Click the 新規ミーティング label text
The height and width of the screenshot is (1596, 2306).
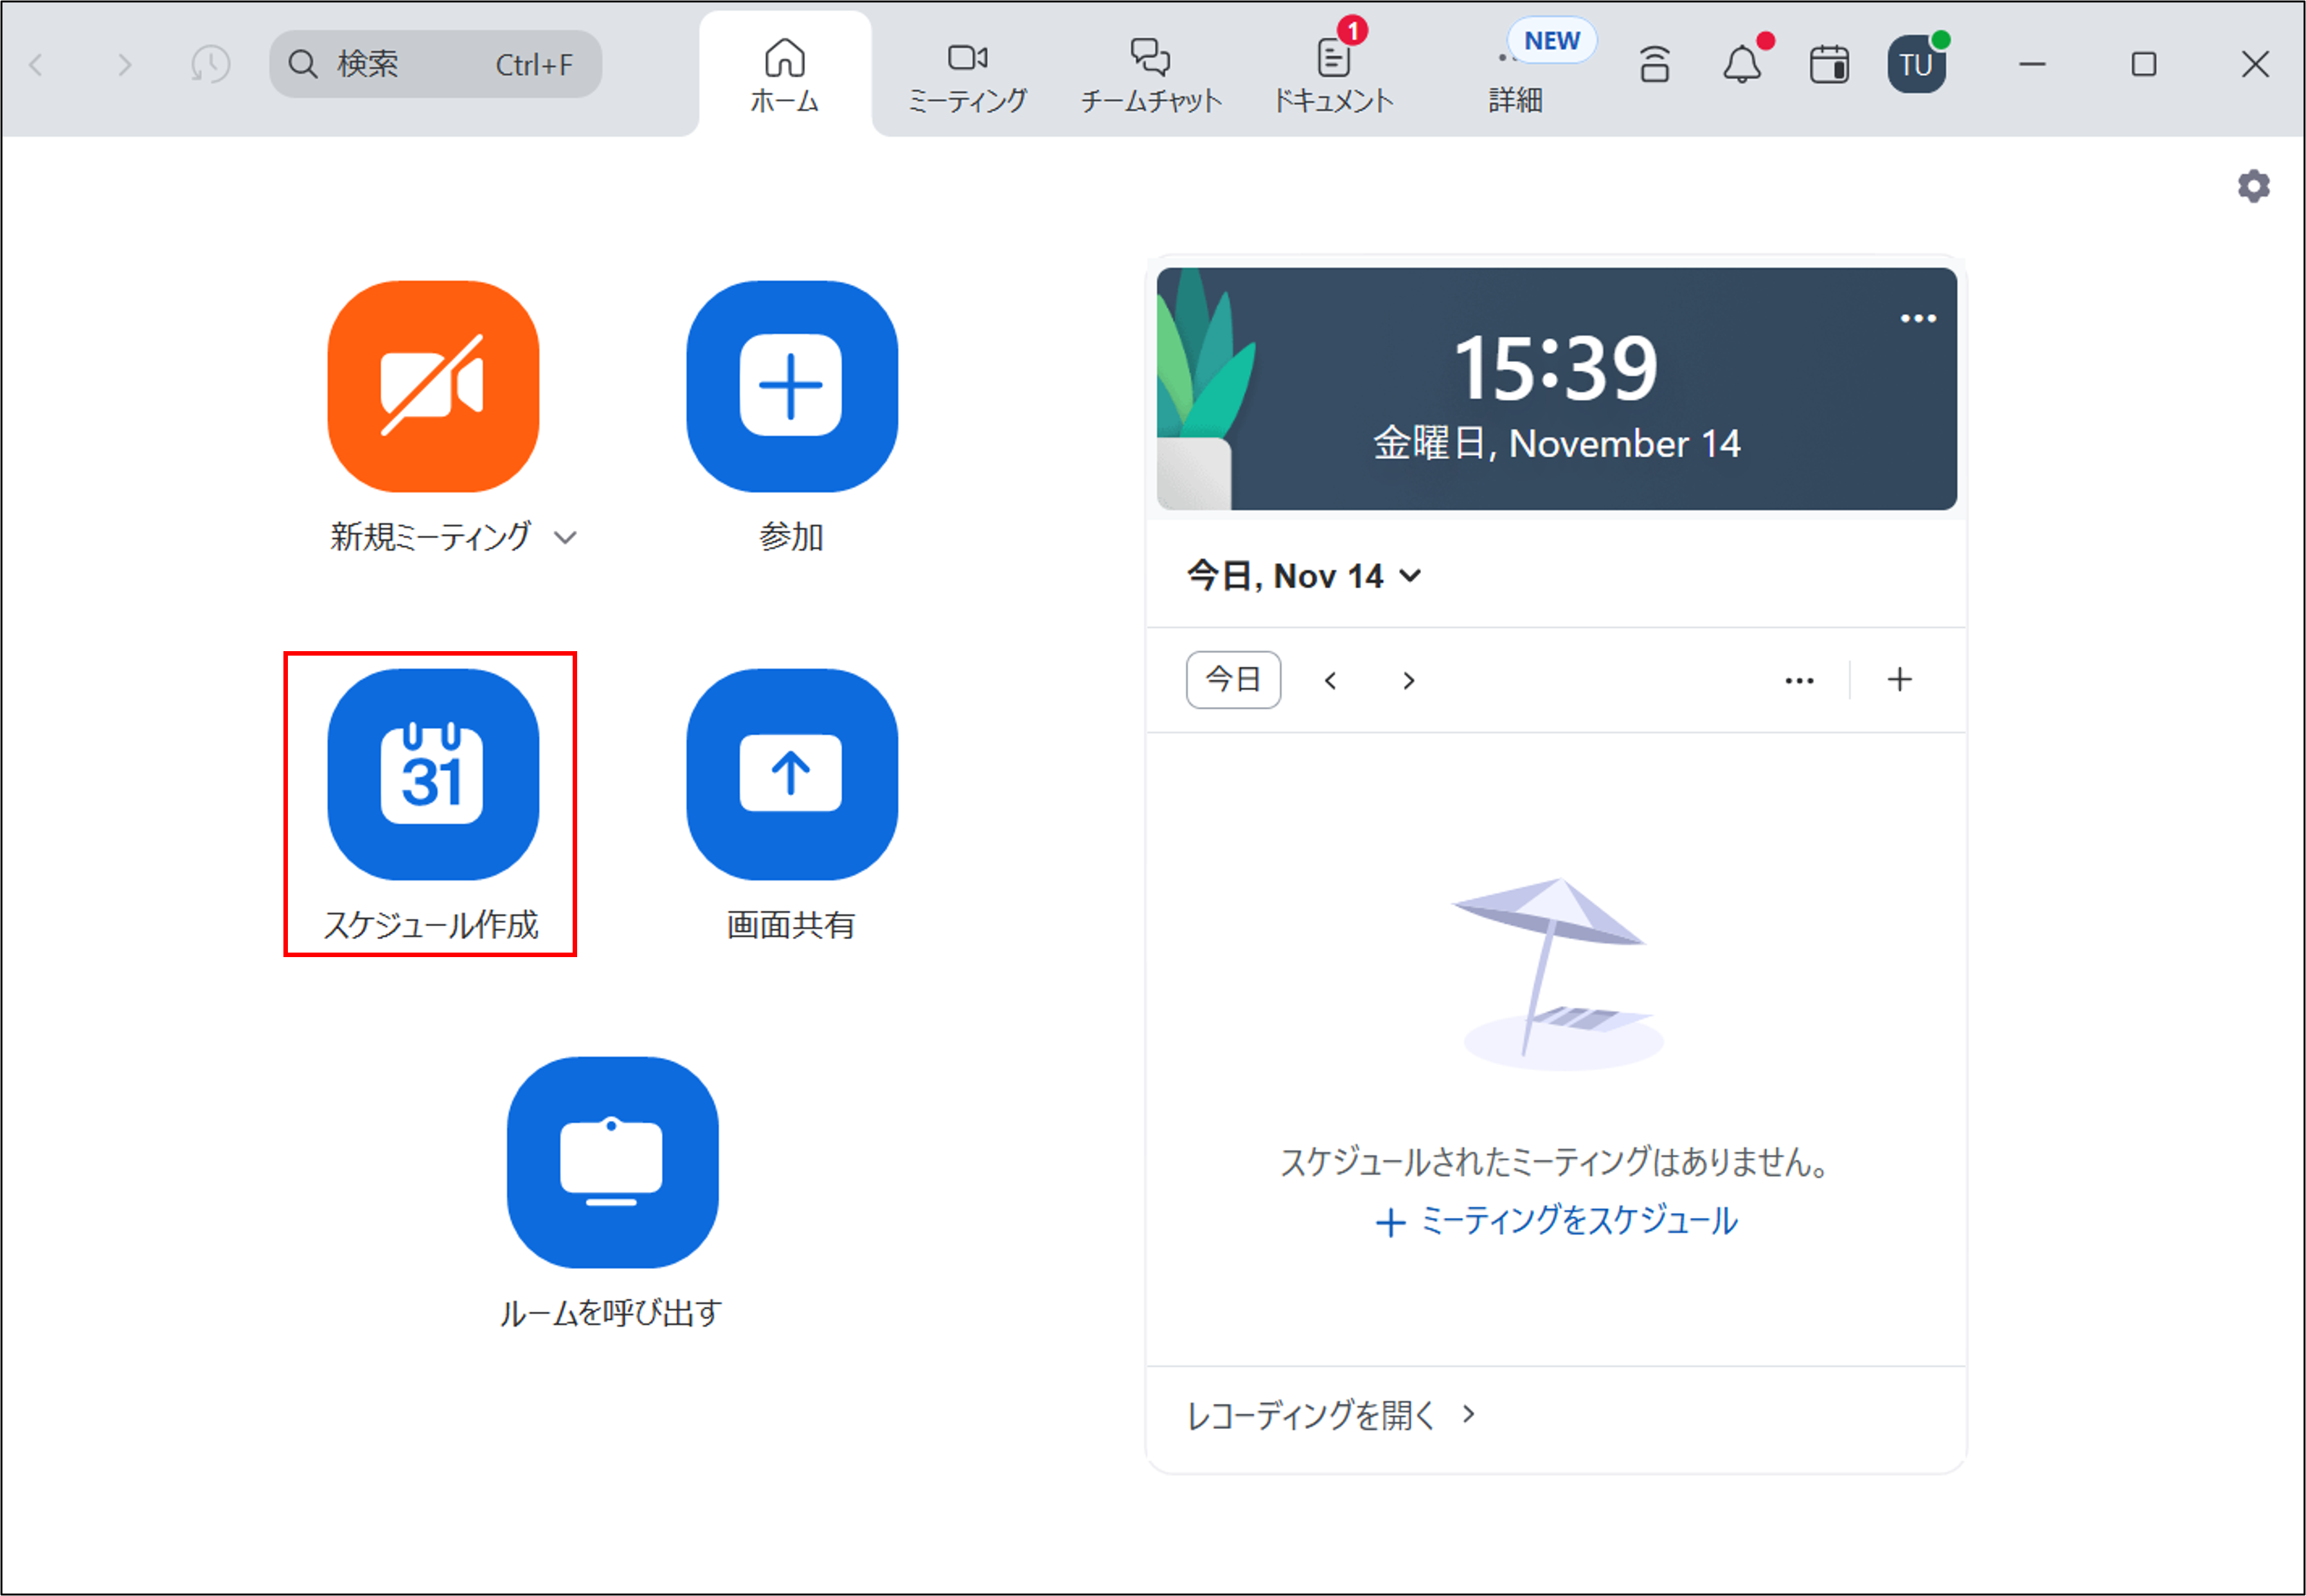click(431, 537)
